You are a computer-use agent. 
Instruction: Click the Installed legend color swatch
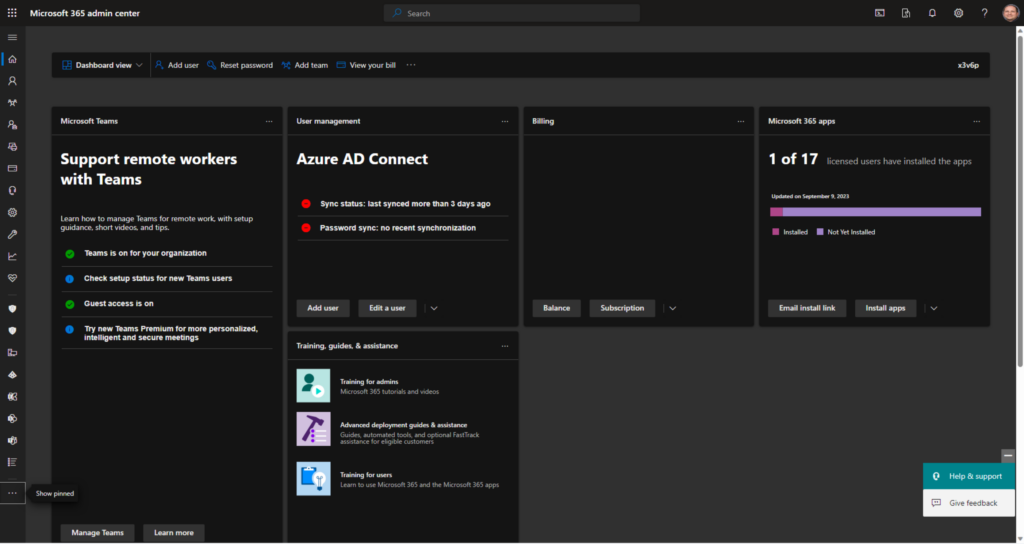pos(776,232)
